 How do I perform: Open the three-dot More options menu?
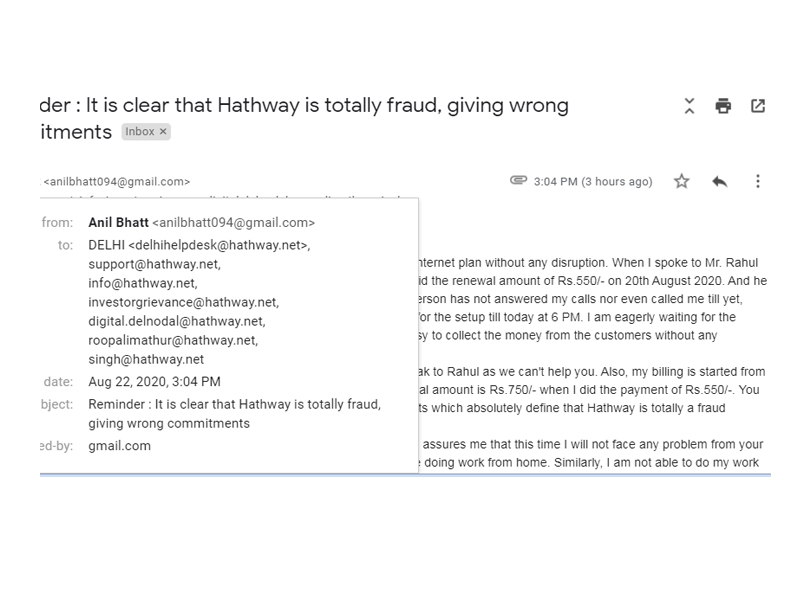758,181
